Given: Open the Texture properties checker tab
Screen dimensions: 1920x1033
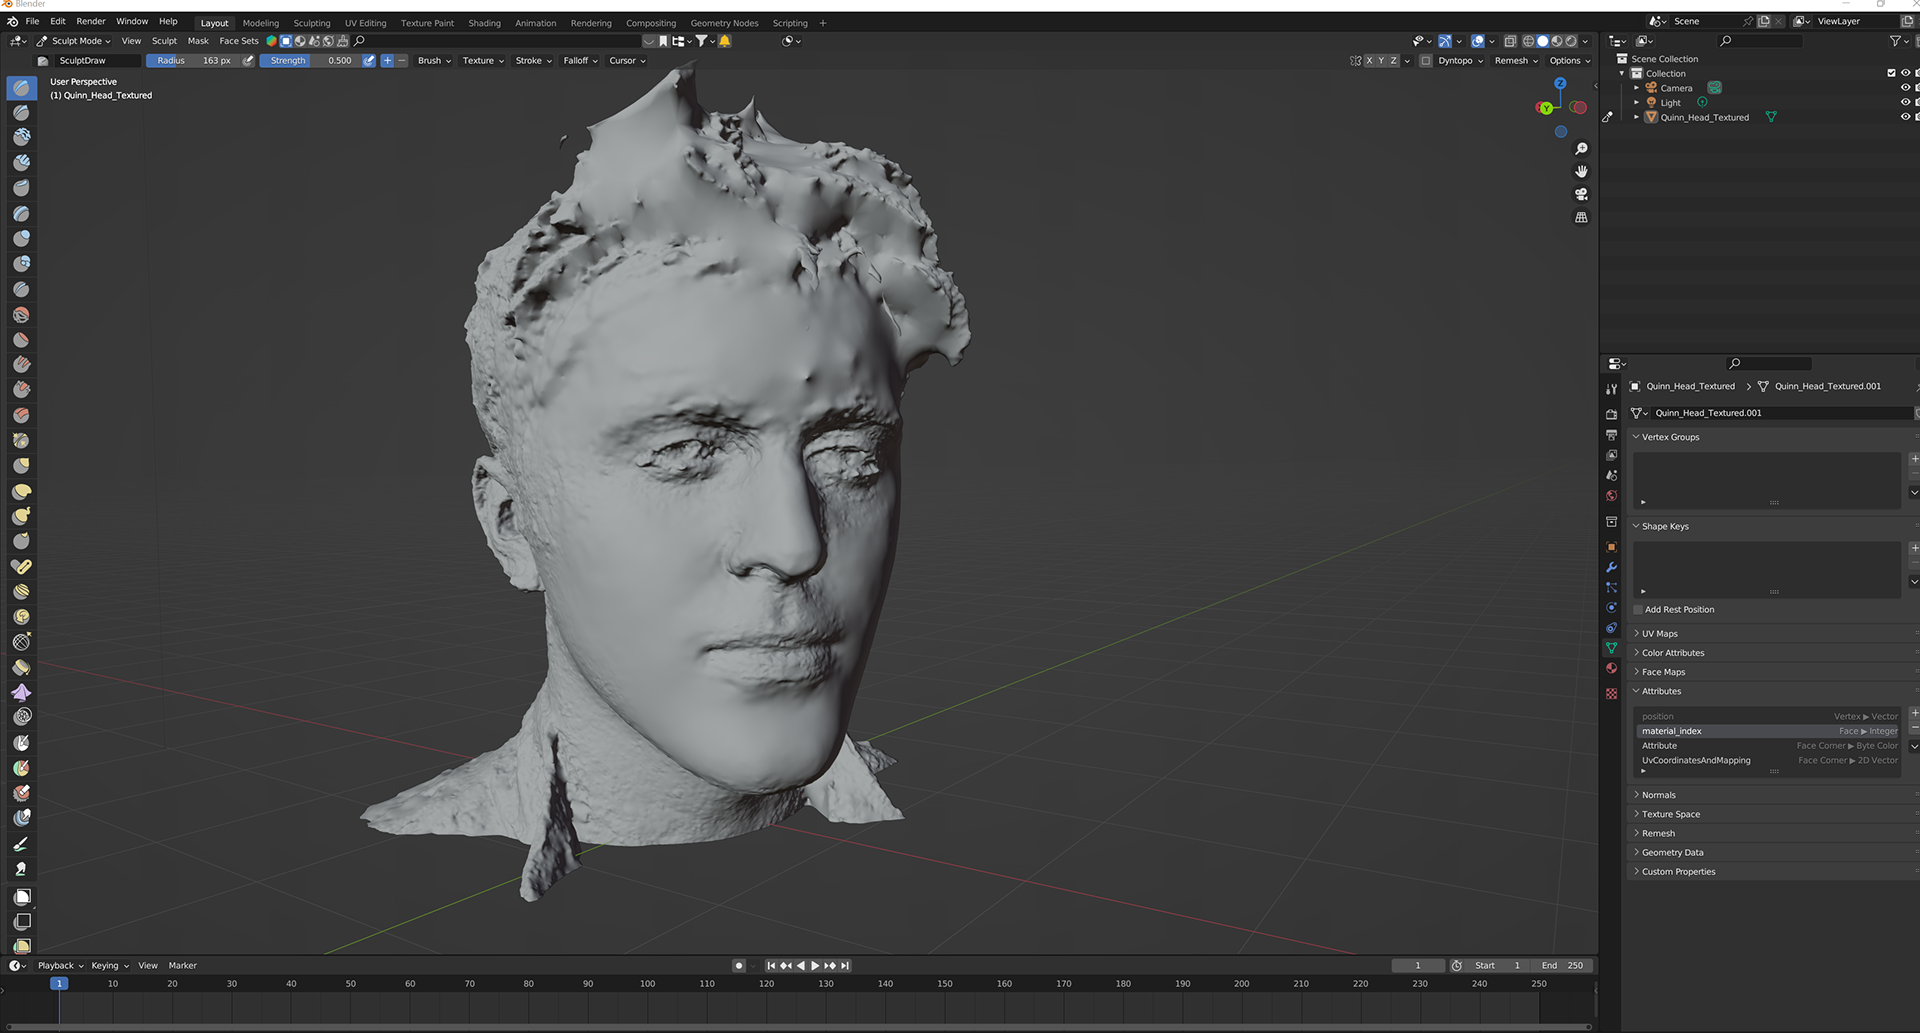Looking at the screenshot, I should (1611, 693).
